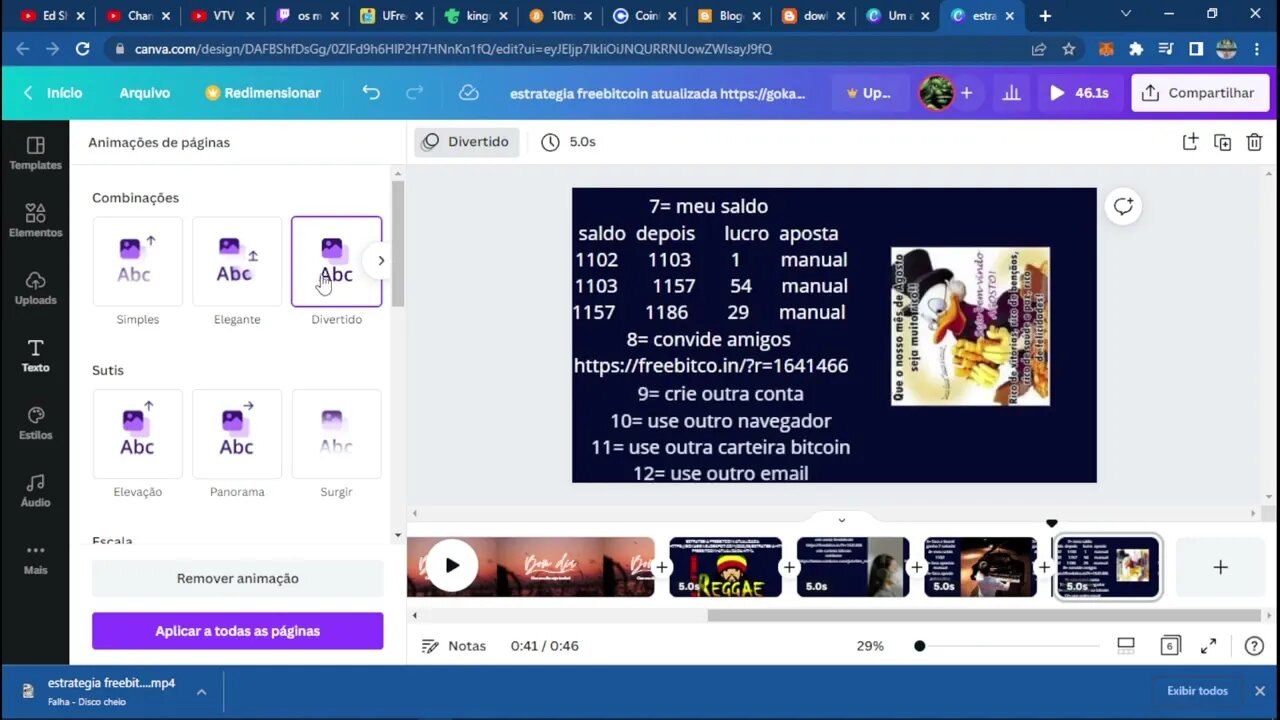Open the Uploads sidebar panel

[x=35, y=288]
